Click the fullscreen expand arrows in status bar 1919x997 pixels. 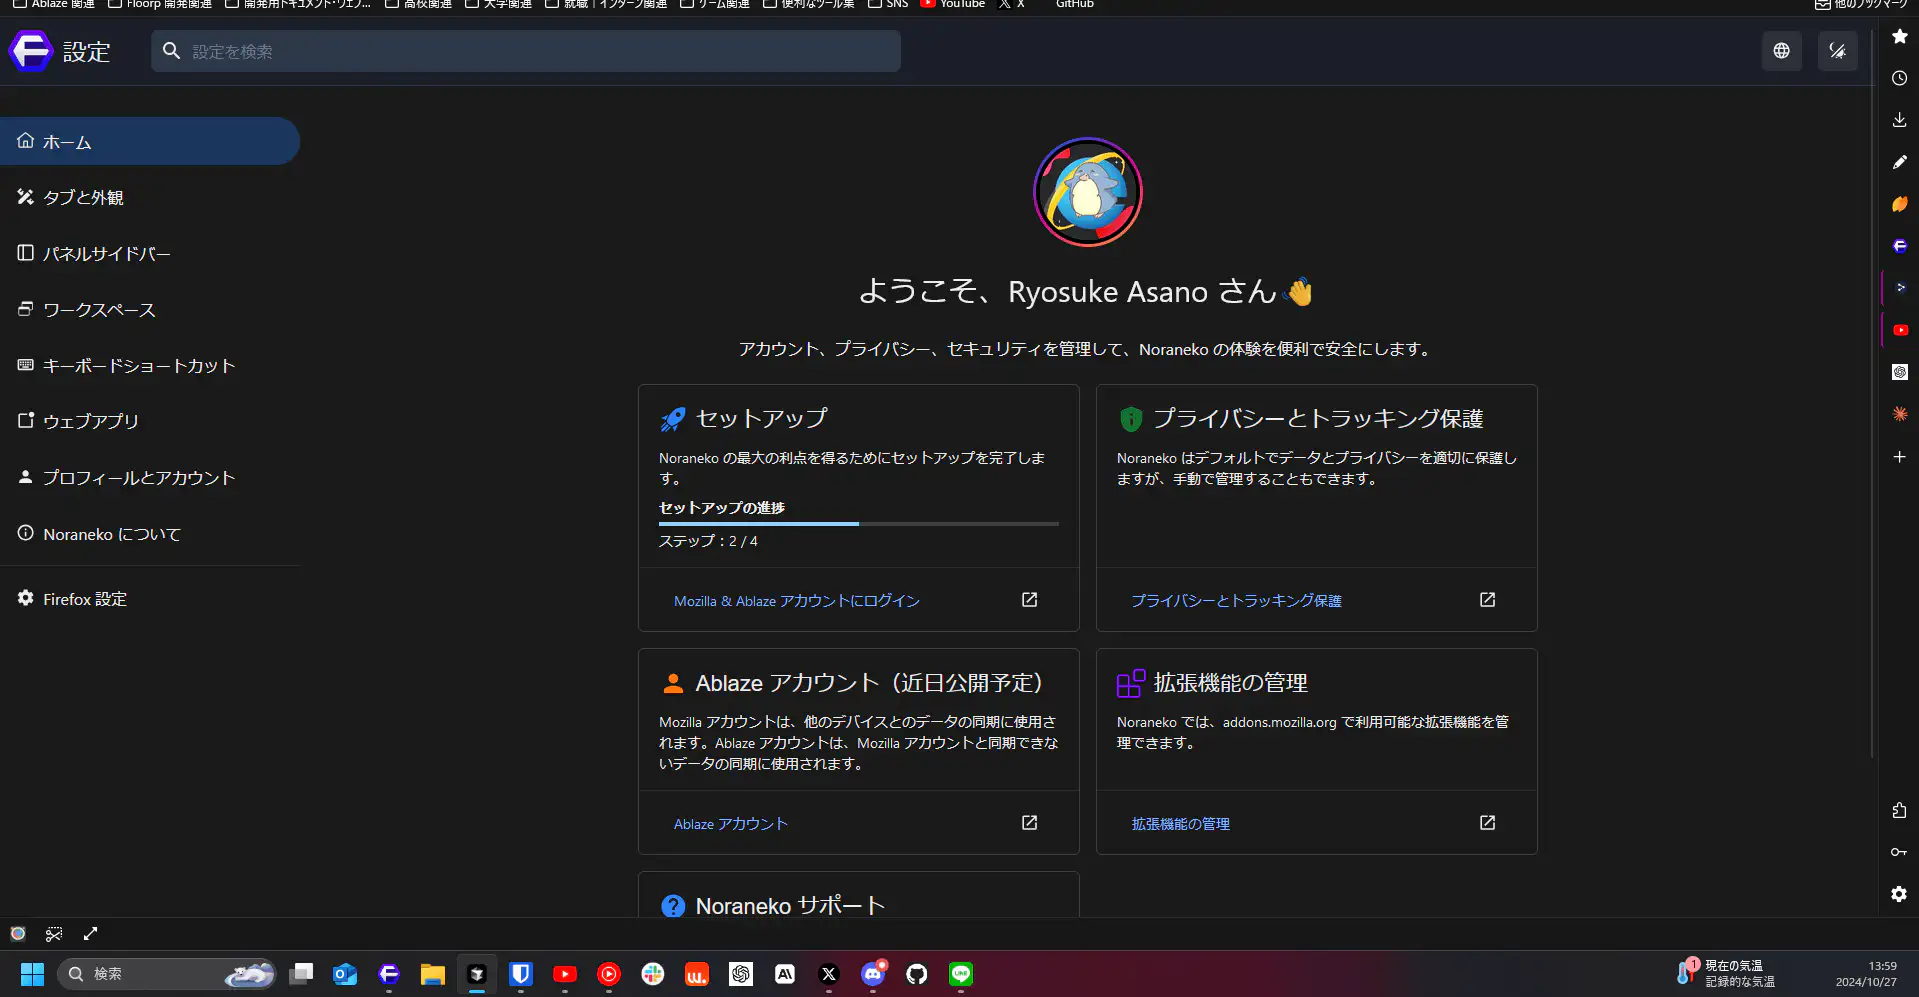[90, 934]
